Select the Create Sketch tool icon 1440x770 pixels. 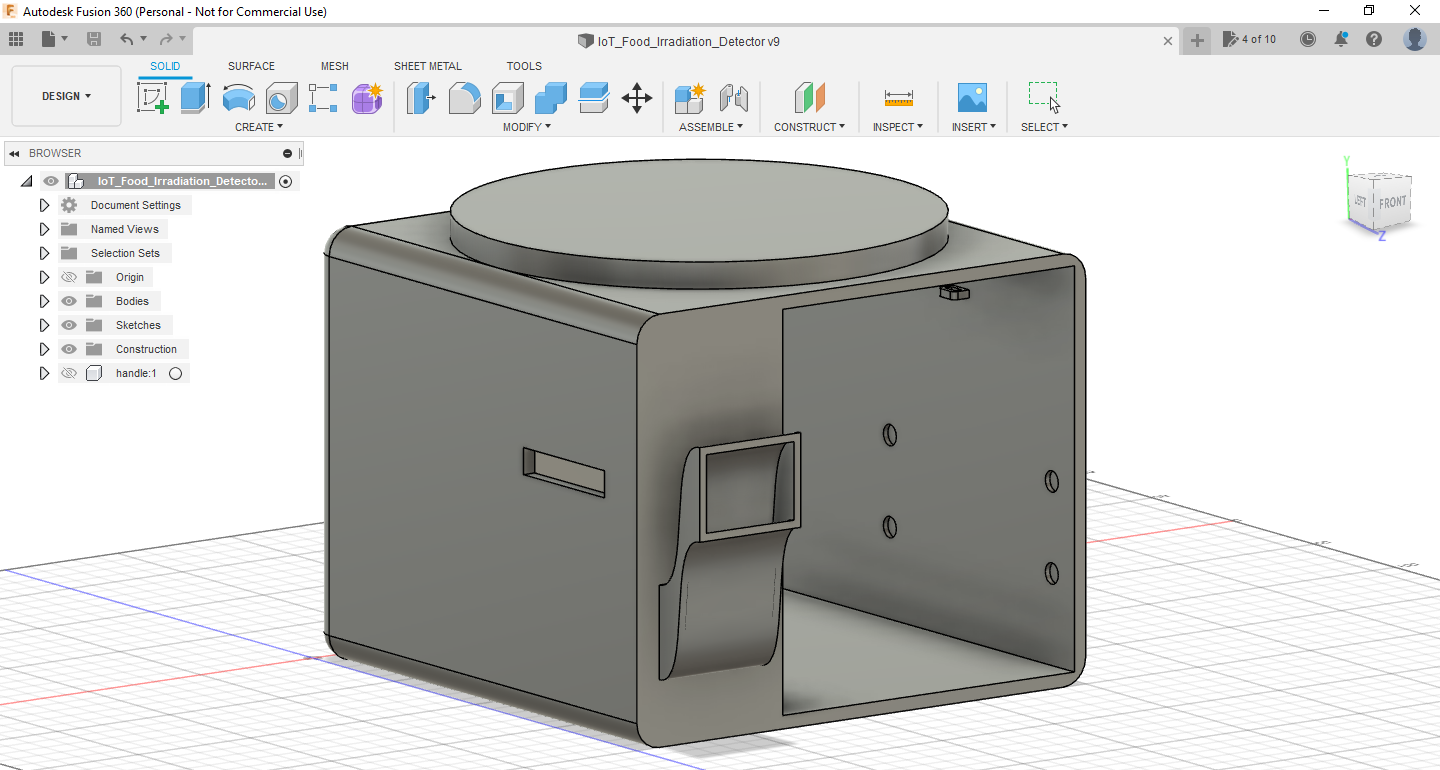click(x=152, y=98)
